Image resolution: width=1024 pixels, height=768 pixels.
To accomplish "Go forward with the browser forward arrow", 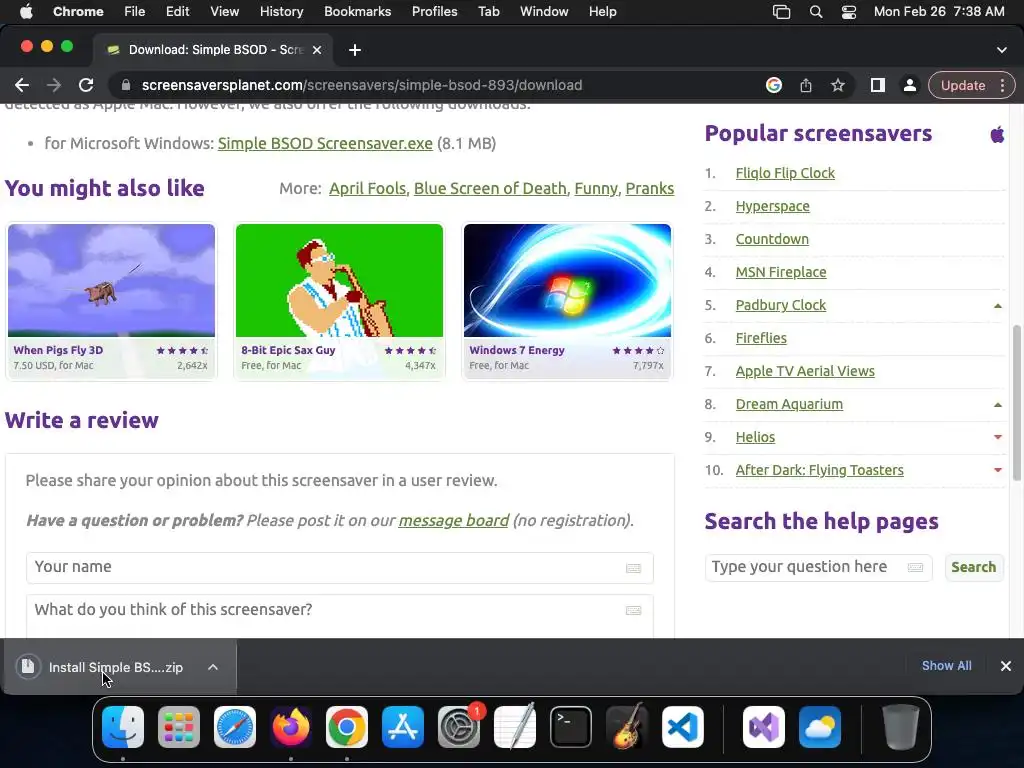I will [54, 86].
